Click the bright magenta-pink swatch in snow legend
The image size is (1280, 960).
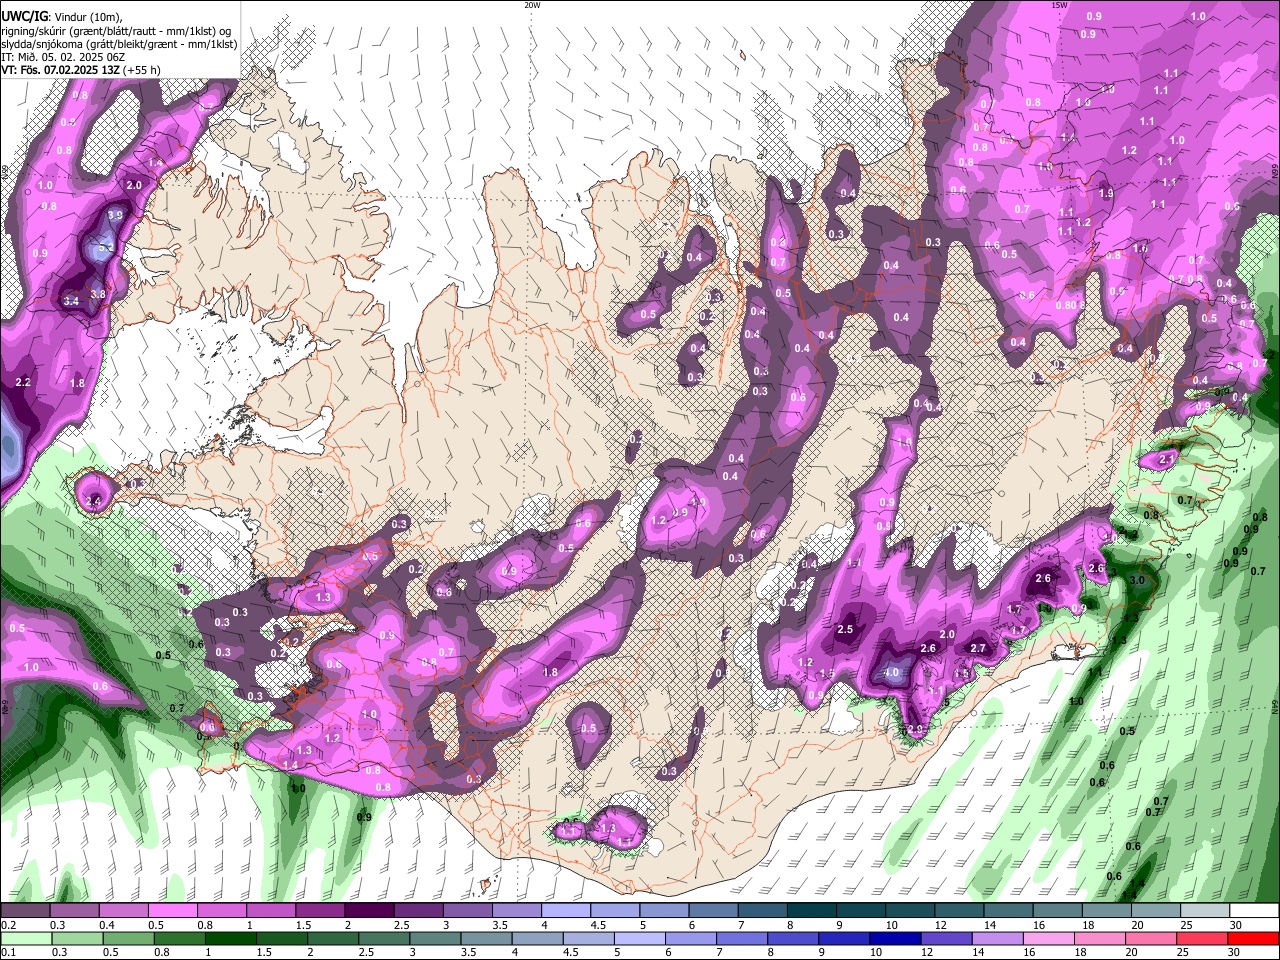[x=172, y=911]
